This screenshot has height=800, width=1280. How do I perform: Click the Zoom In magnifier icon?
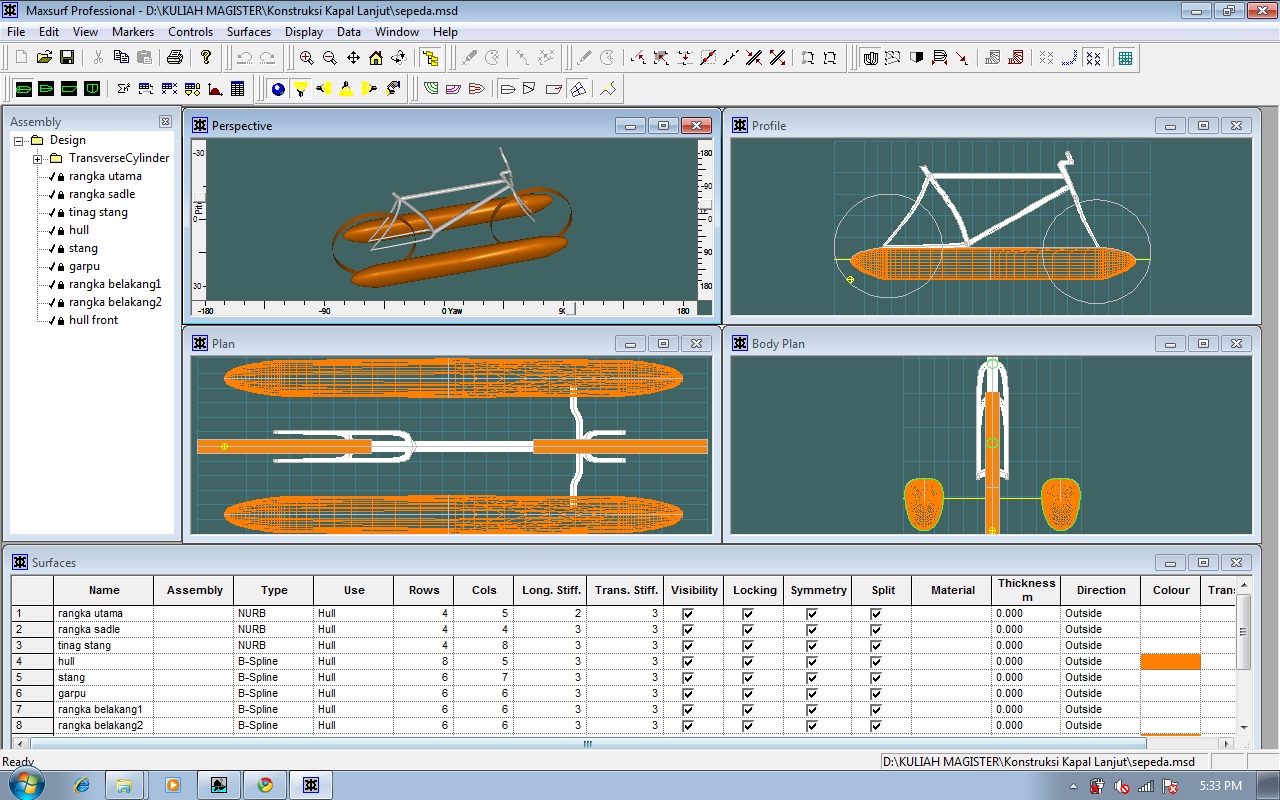point(307,58)
